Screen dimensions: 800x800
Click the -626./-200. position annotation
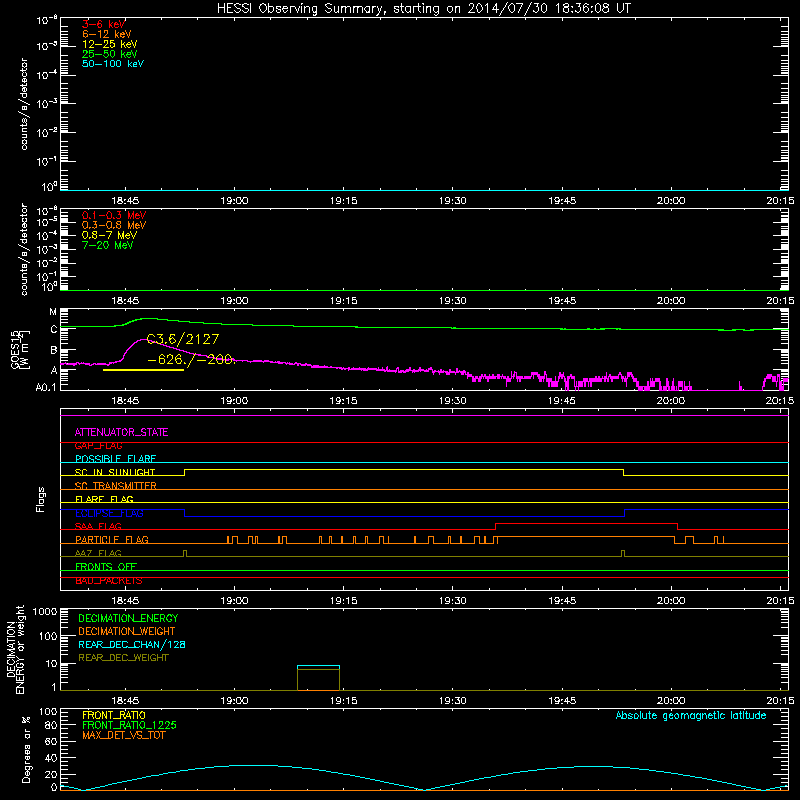click(191, 360)
